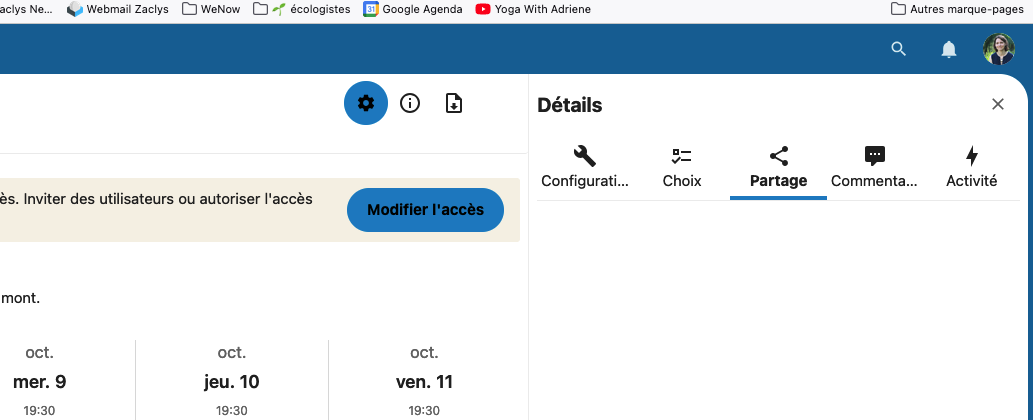Expand the Autres marque-pages folder
This screenshot has width=1033, height=420.
pyautogui.click(x=958, y=9)
